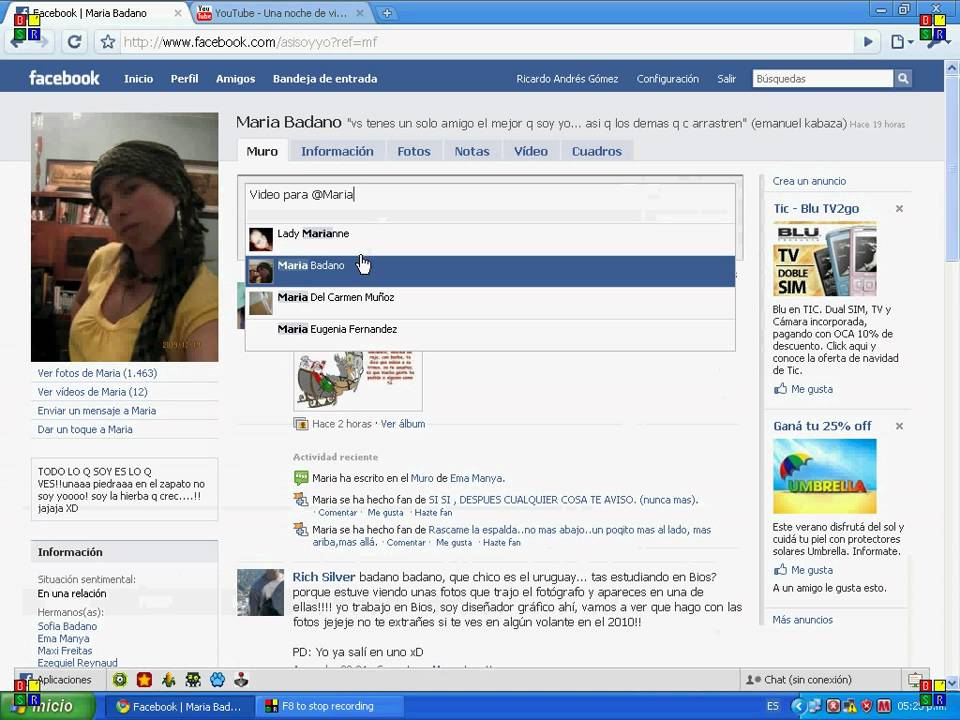Like the Tic Blu ad with the thumbs-up icon

click(780, 389)
